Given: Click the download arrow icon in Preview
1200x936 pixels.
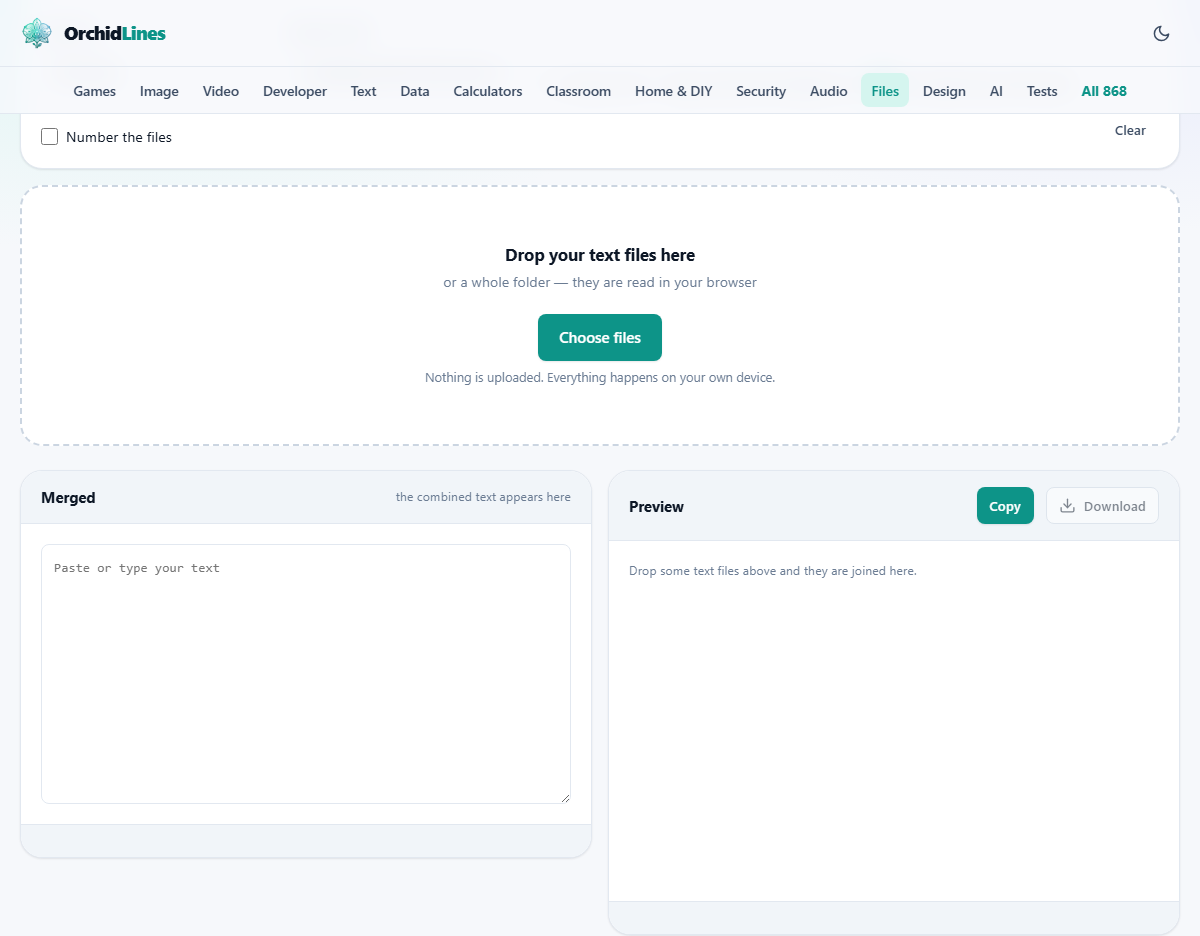Looking at the screenshot, I should [1067, 506].
